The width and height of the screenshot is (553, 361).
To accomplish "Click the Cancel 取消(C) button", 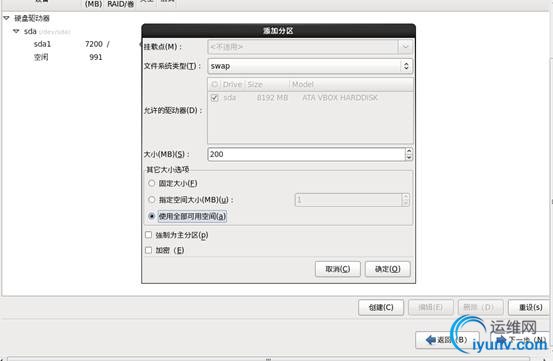I will pyautogui.click(x=338, y=269).
